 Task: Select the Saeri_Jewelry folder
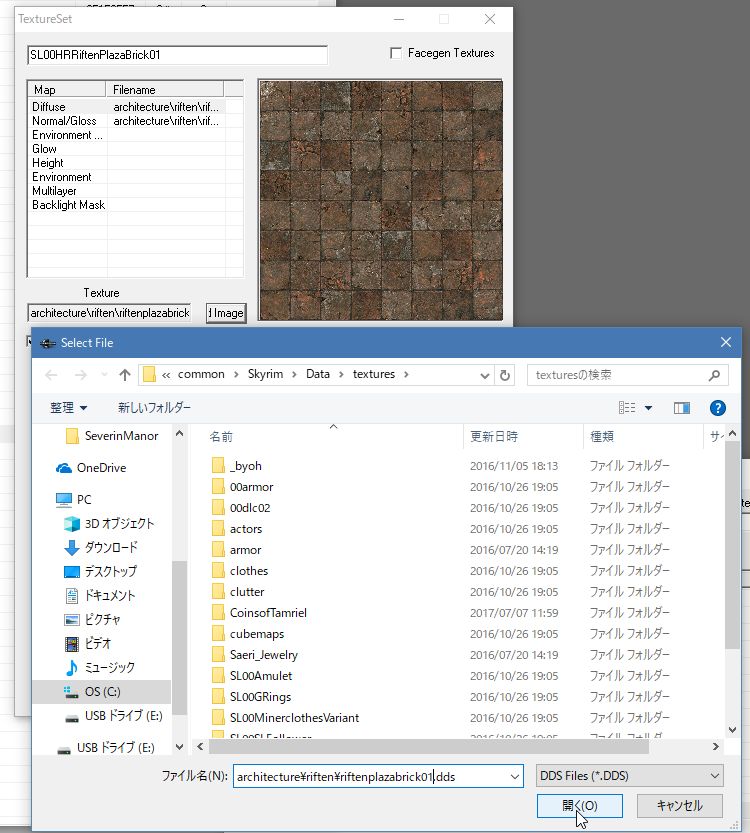click(254, 654)
